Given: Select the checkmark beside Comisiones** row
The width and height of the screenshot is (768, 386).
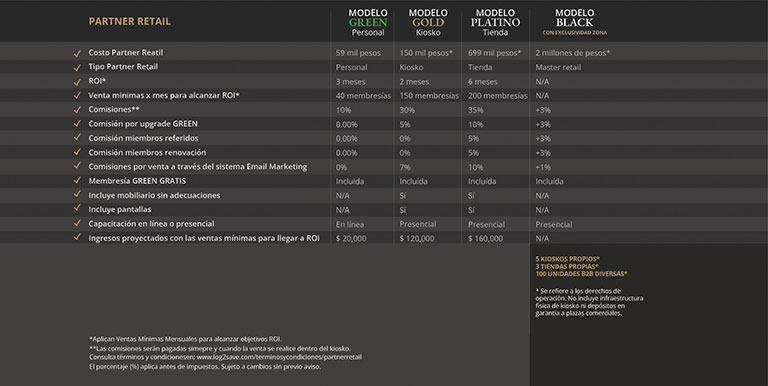Looking at the screenshot, I should 77,110.
